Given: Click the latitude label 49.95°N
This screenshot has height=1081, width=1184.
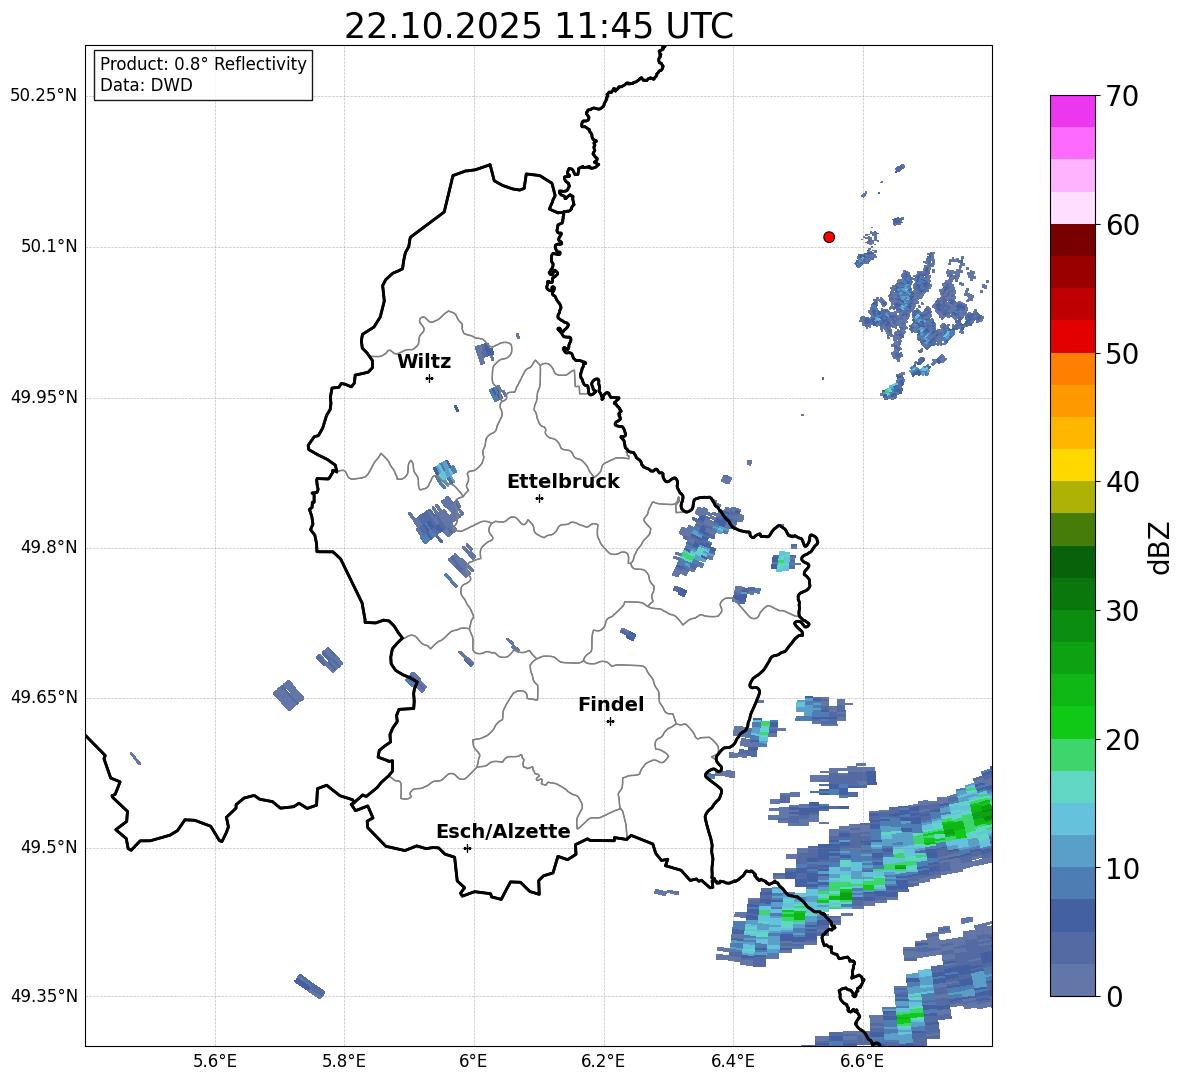Looking at the screenshot, I should click(x=44, y=397).
